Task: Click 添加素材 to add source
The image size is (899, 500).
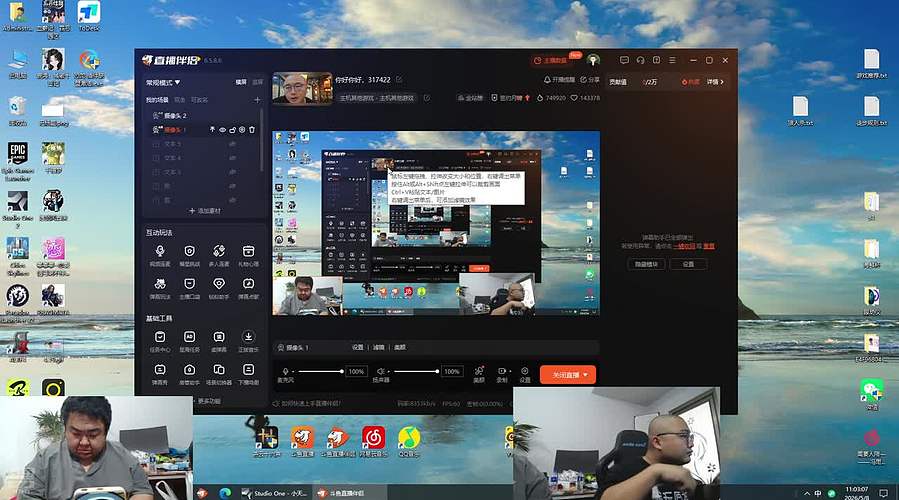Action: [205, 211]
